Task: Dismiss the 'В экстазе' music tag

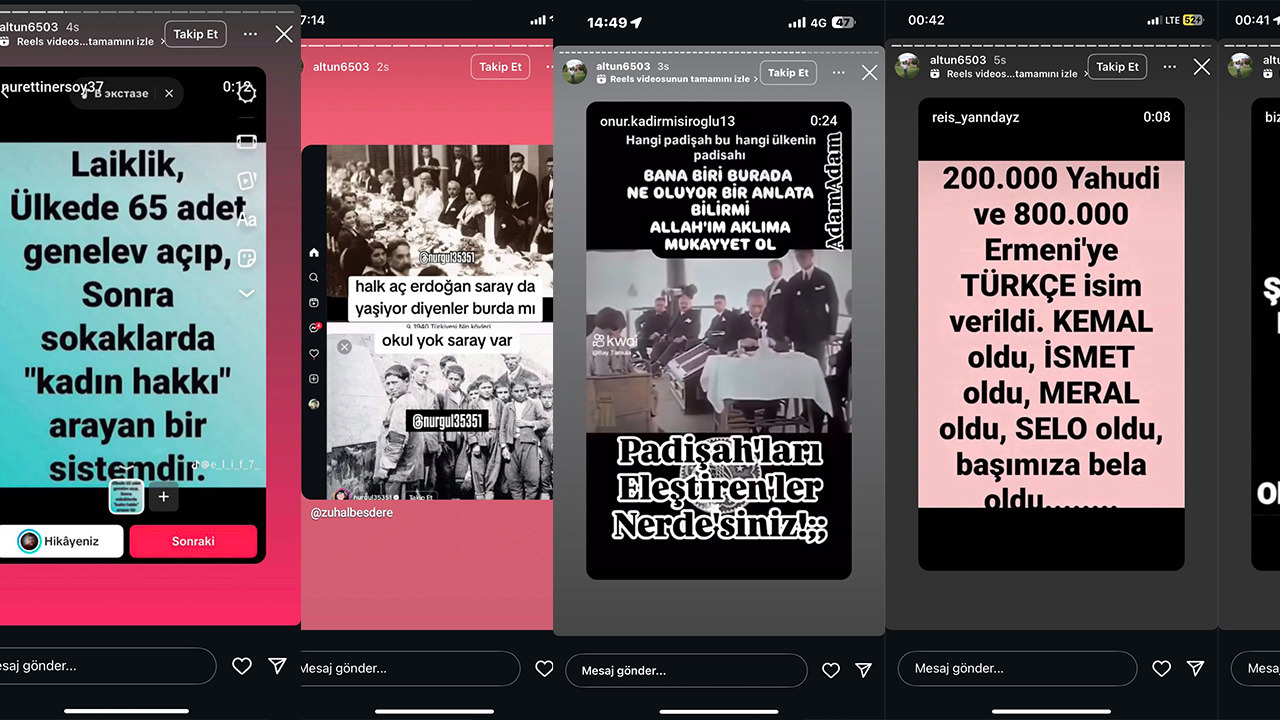Action: click(169, 93)
